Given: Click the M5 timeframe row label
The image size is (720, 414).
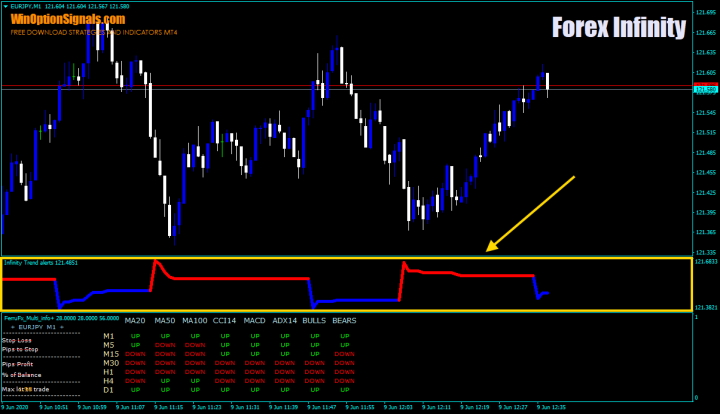Looking at the screenshot, I should [109, 345].
